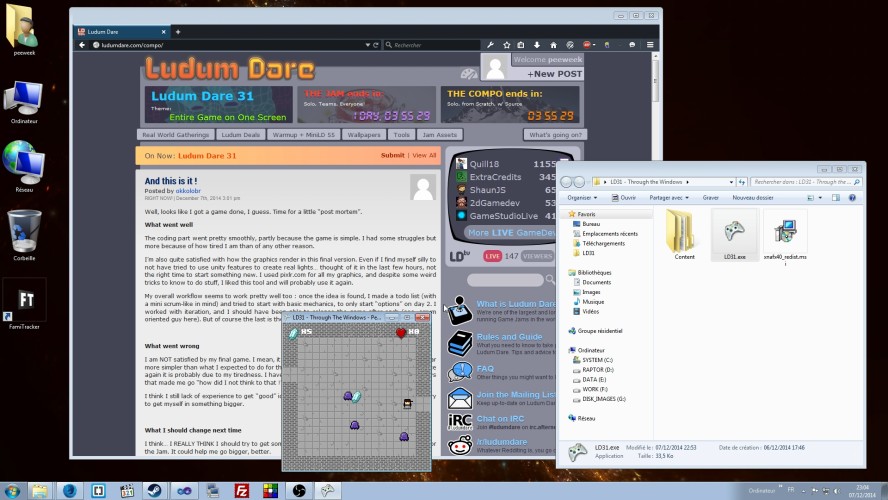Click the wrench developer tools icon in Firefox
888x500 pixels.
tap(490, 45)
